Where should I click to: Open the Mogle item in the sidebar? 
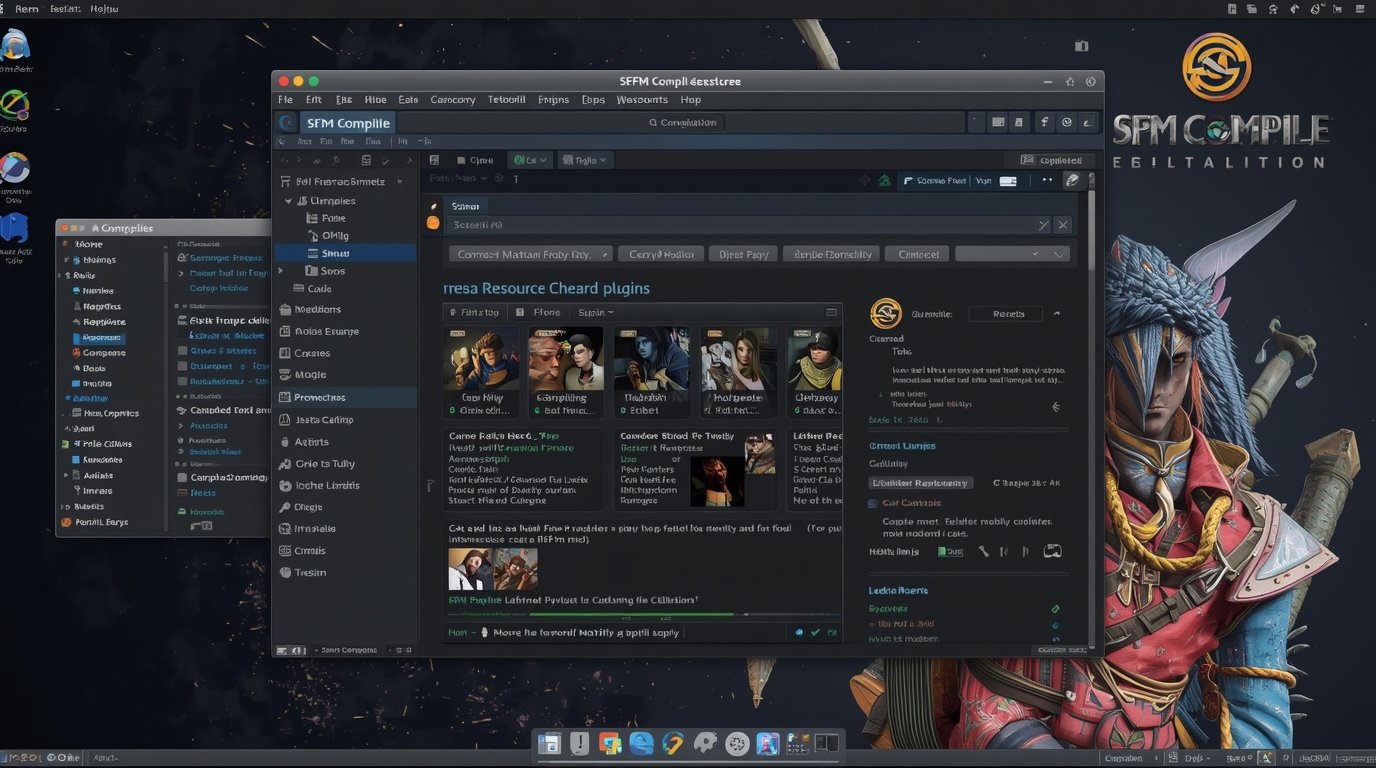click(x=310, y=375)
